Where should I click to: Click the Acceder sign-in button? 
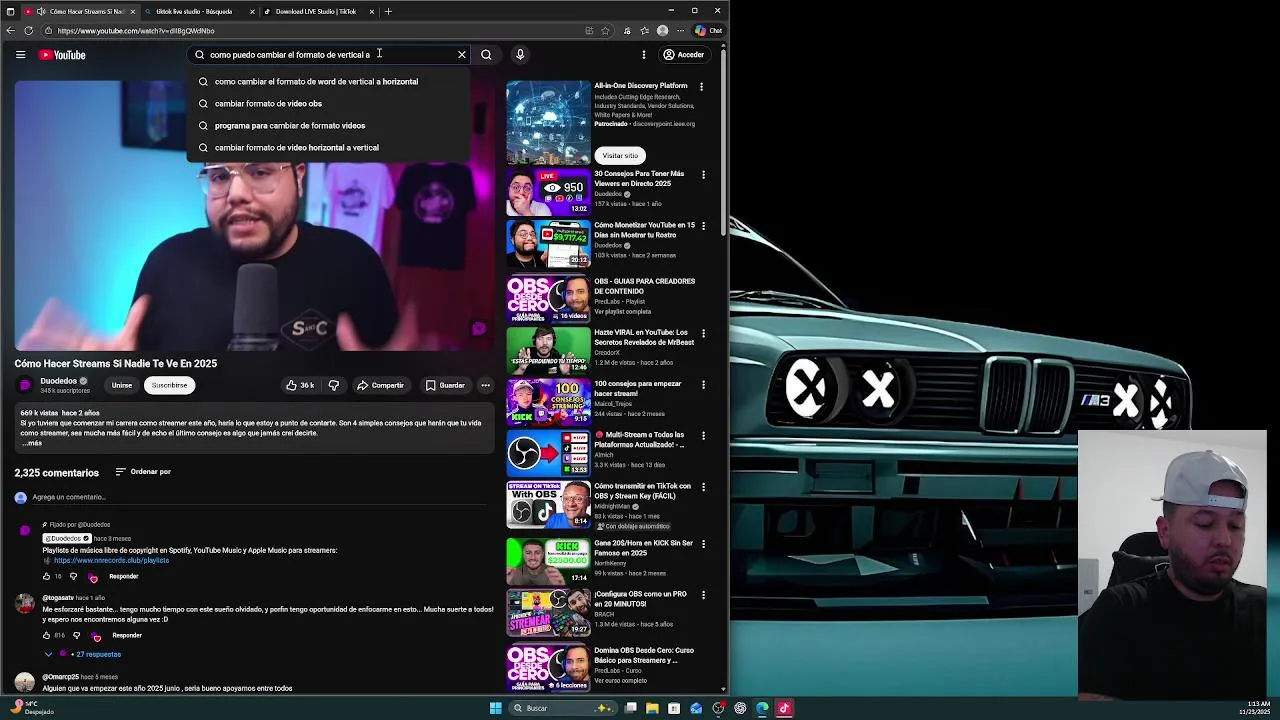click(684, 55)
